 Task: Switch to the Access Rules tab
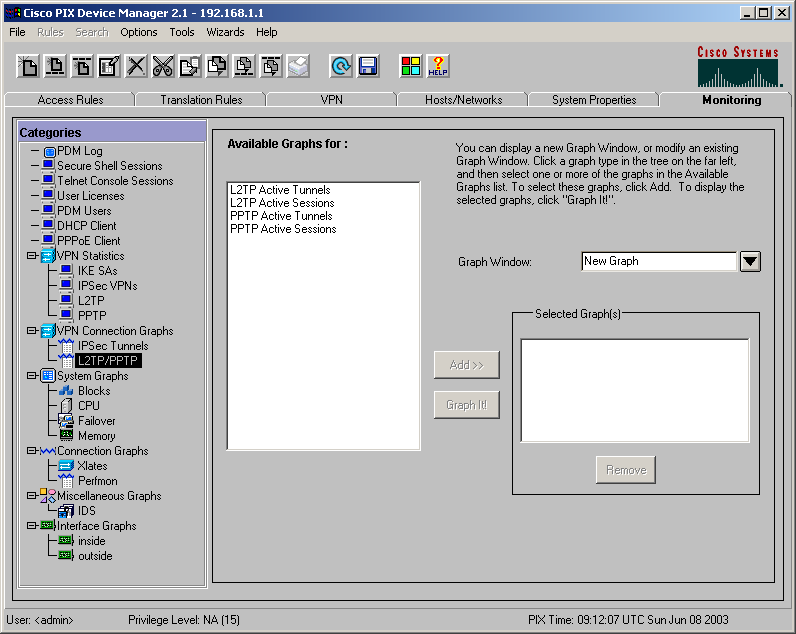tap(70, 99)
